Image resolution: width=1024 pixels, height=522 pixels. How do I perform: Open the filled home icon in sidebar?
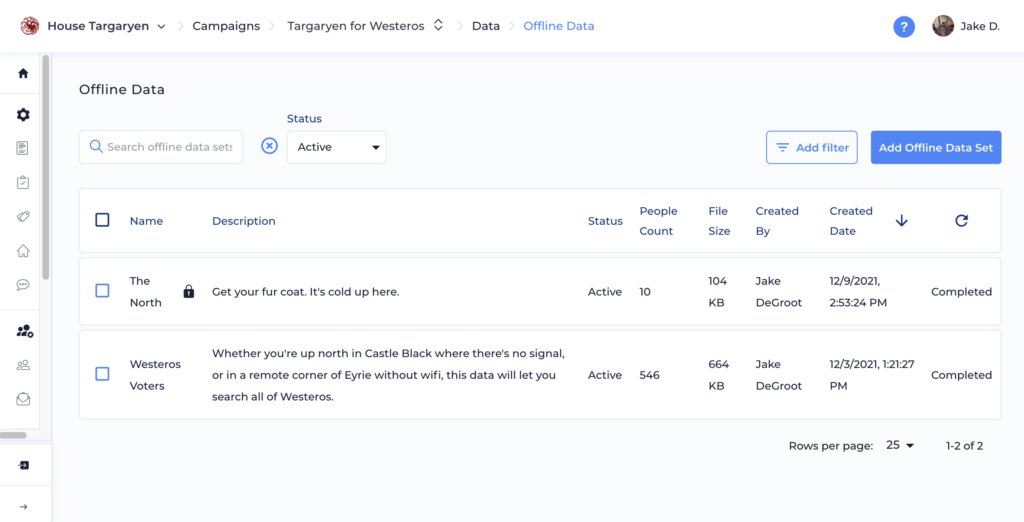23,73
